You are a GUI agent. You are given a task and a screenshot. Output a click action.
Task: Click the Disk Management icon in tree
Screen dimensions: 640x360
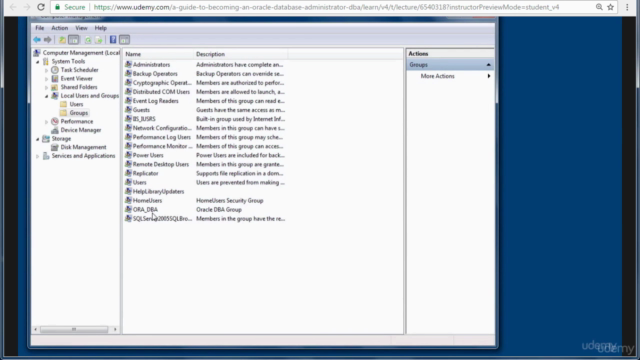55,147
